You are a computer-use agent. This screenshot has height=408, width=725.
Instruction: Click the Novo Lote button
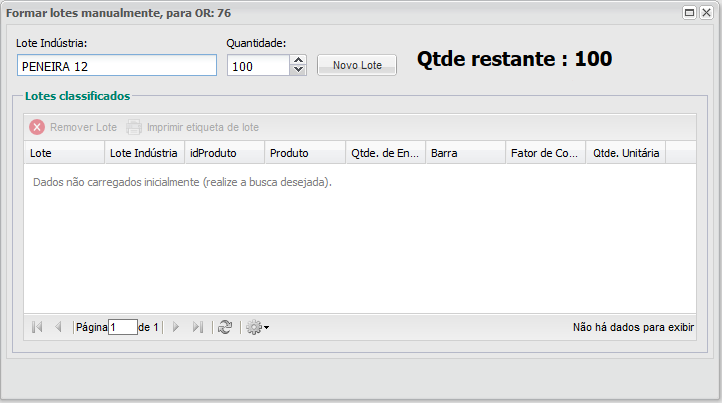[357, 65]
